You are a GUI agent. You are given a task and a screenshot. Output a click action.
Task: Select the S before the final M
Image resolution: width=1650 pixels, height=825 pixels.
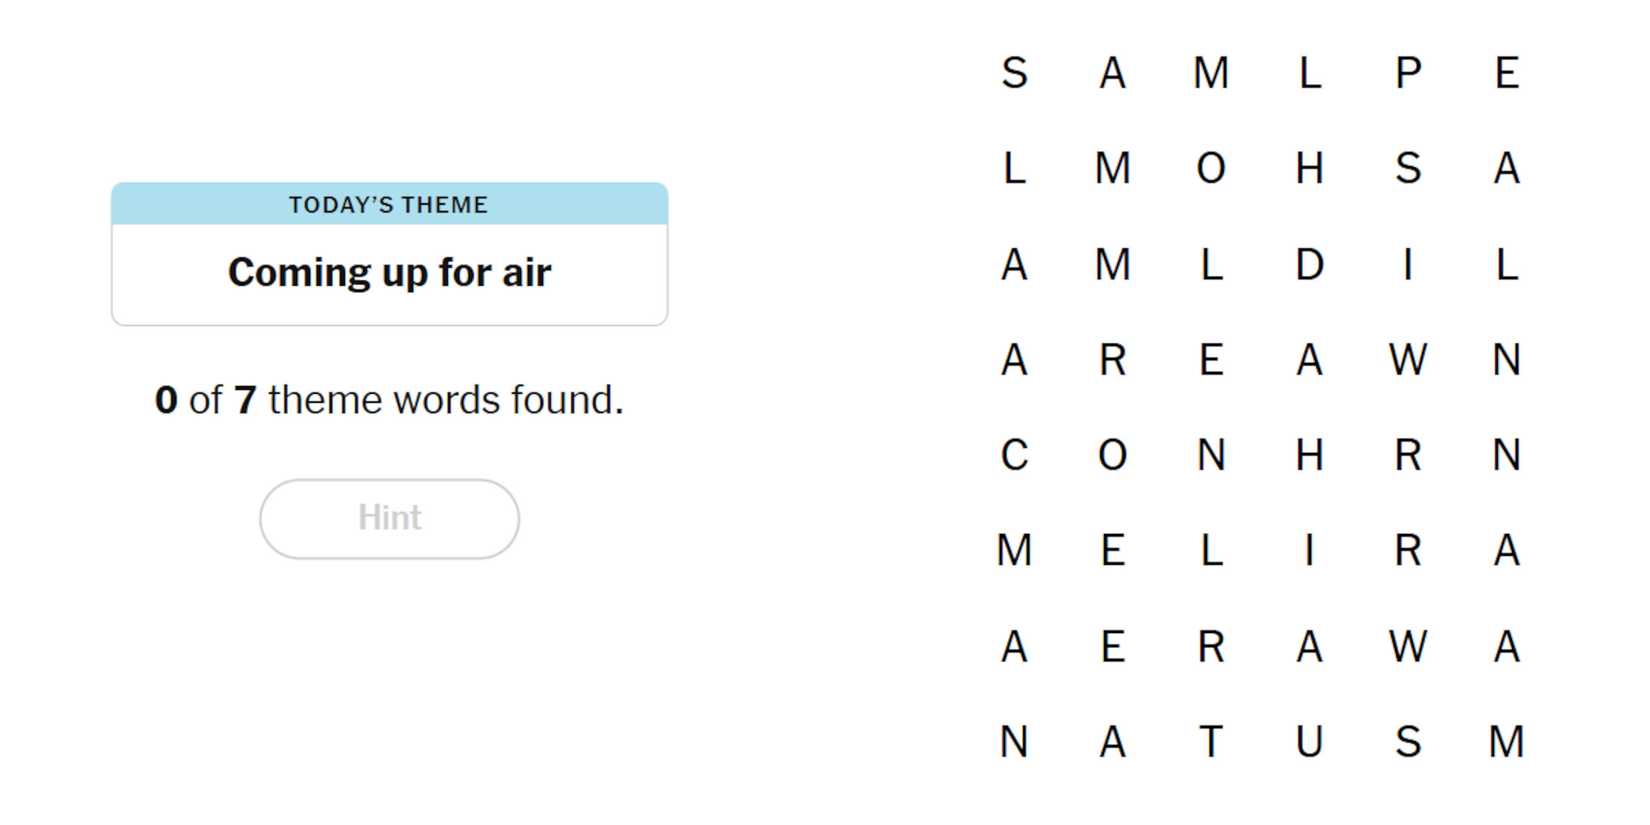tap(1408, 742)
